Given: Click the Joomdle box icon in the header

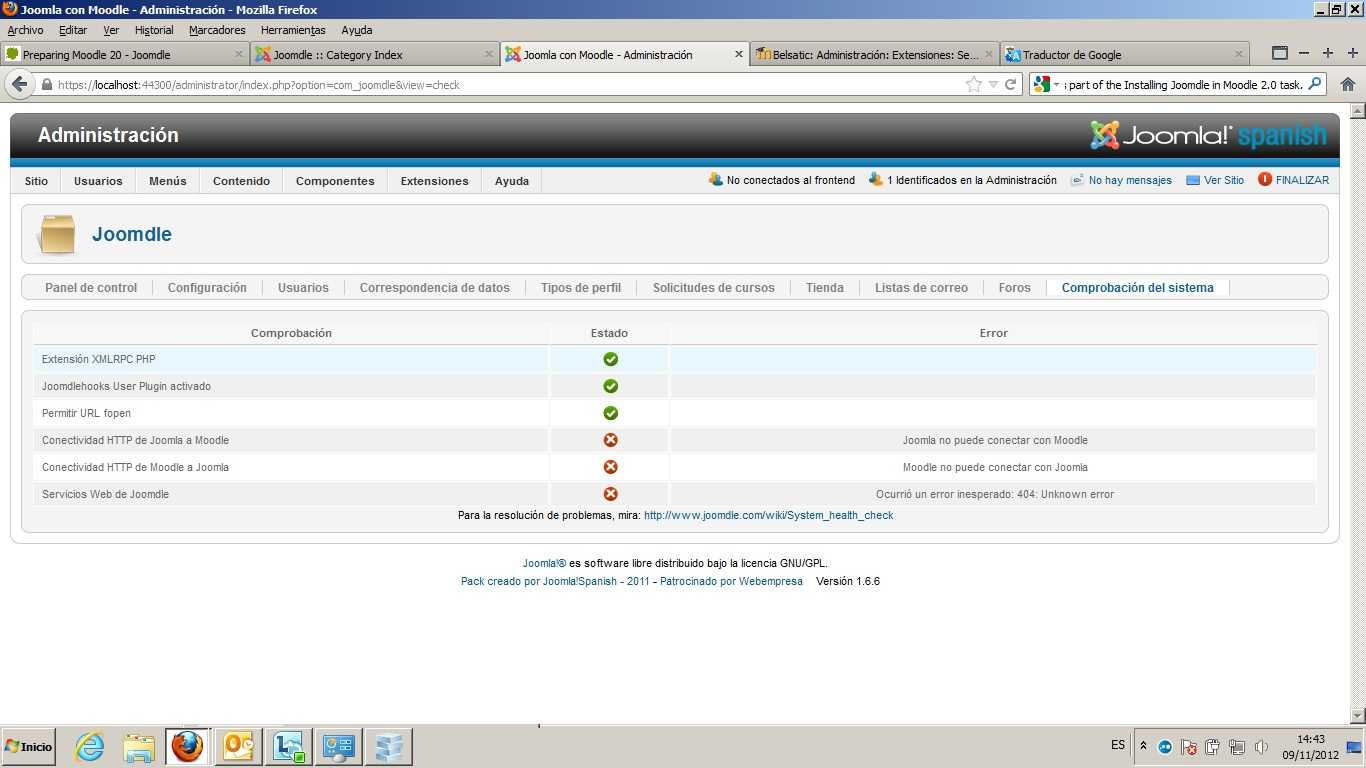Looking at the screenshot, I should point(56,234).
